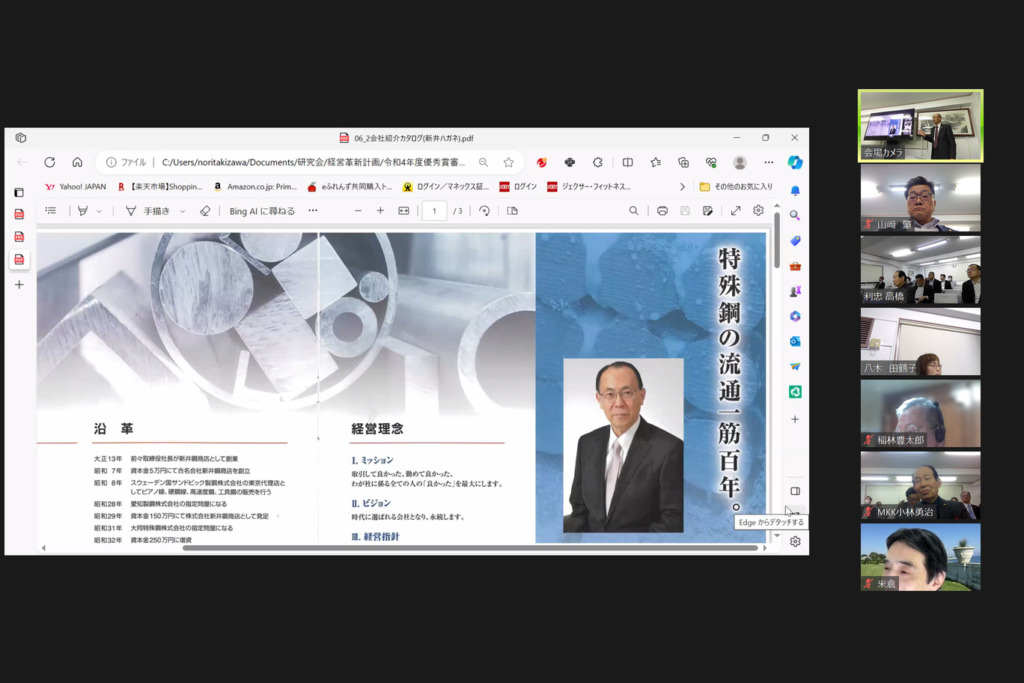Click the PDF page number field
1024x683 pixels.
434,211
